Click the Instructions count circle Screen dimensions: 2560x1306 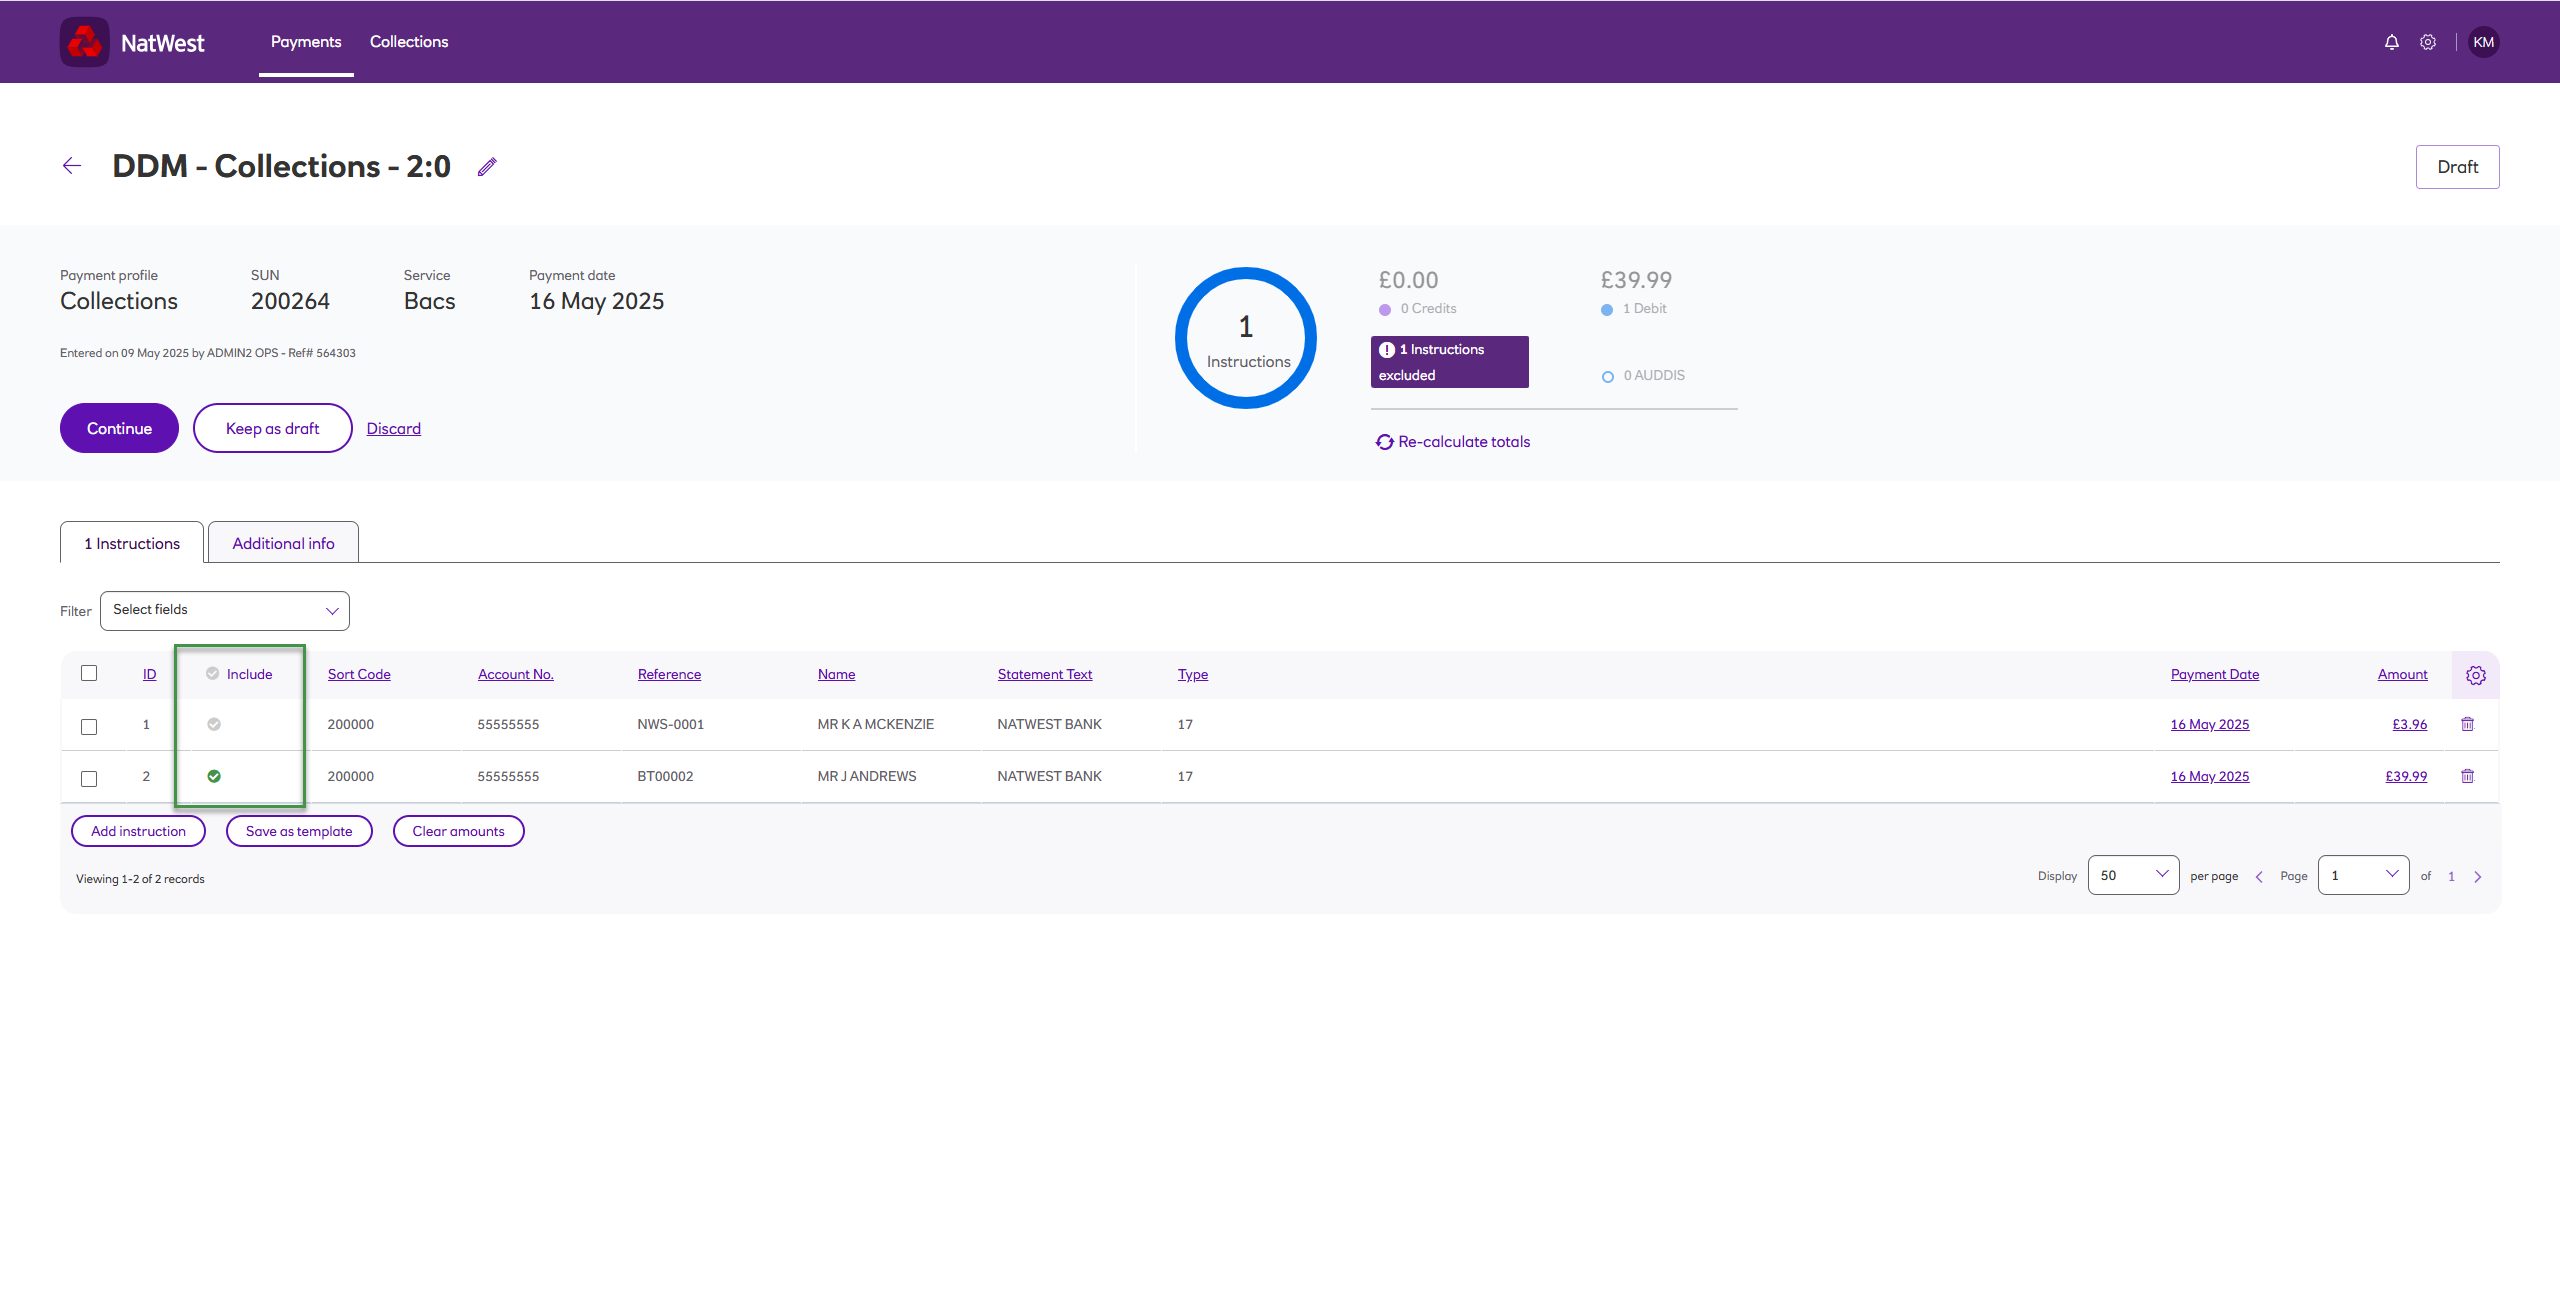pyautogui.click(x=1246, y=338)
